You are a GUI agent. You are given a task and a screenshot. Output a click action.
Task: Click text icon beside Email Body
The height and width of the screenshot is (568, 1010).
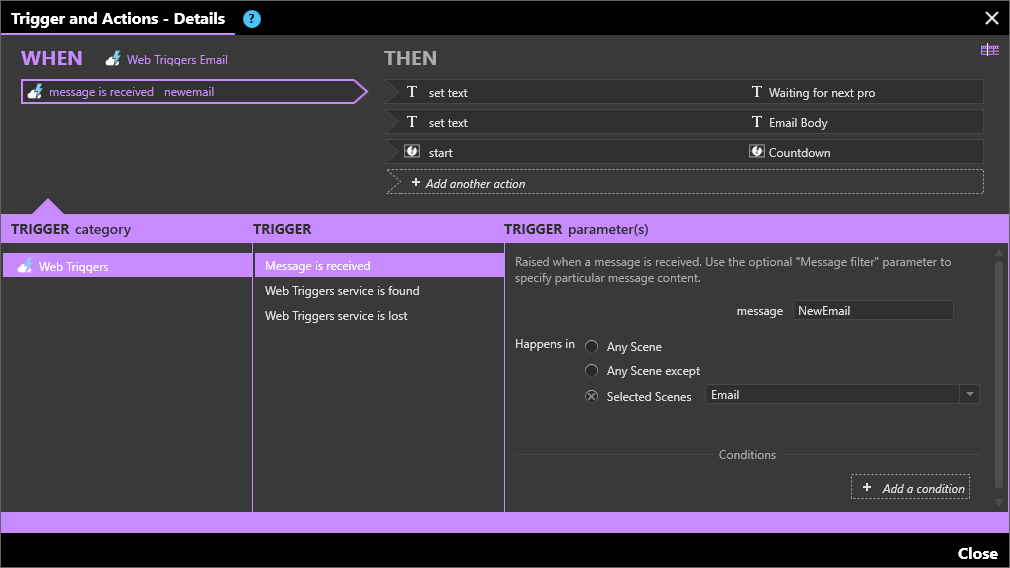point(757,122)
